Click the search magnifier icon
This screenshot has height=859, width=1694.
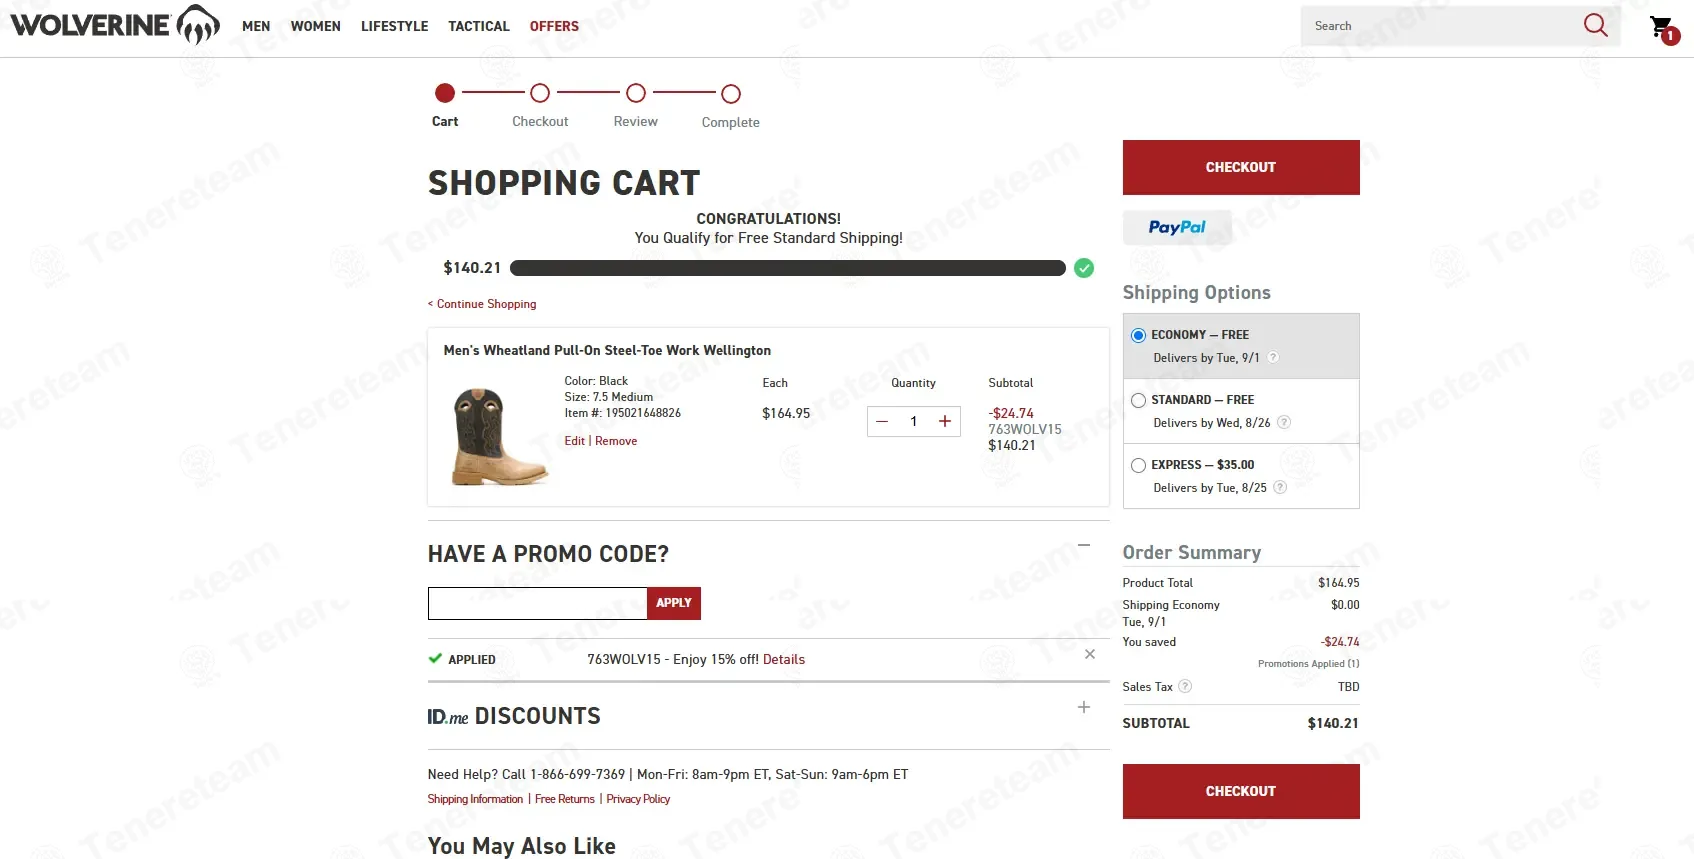[1595, 25]
